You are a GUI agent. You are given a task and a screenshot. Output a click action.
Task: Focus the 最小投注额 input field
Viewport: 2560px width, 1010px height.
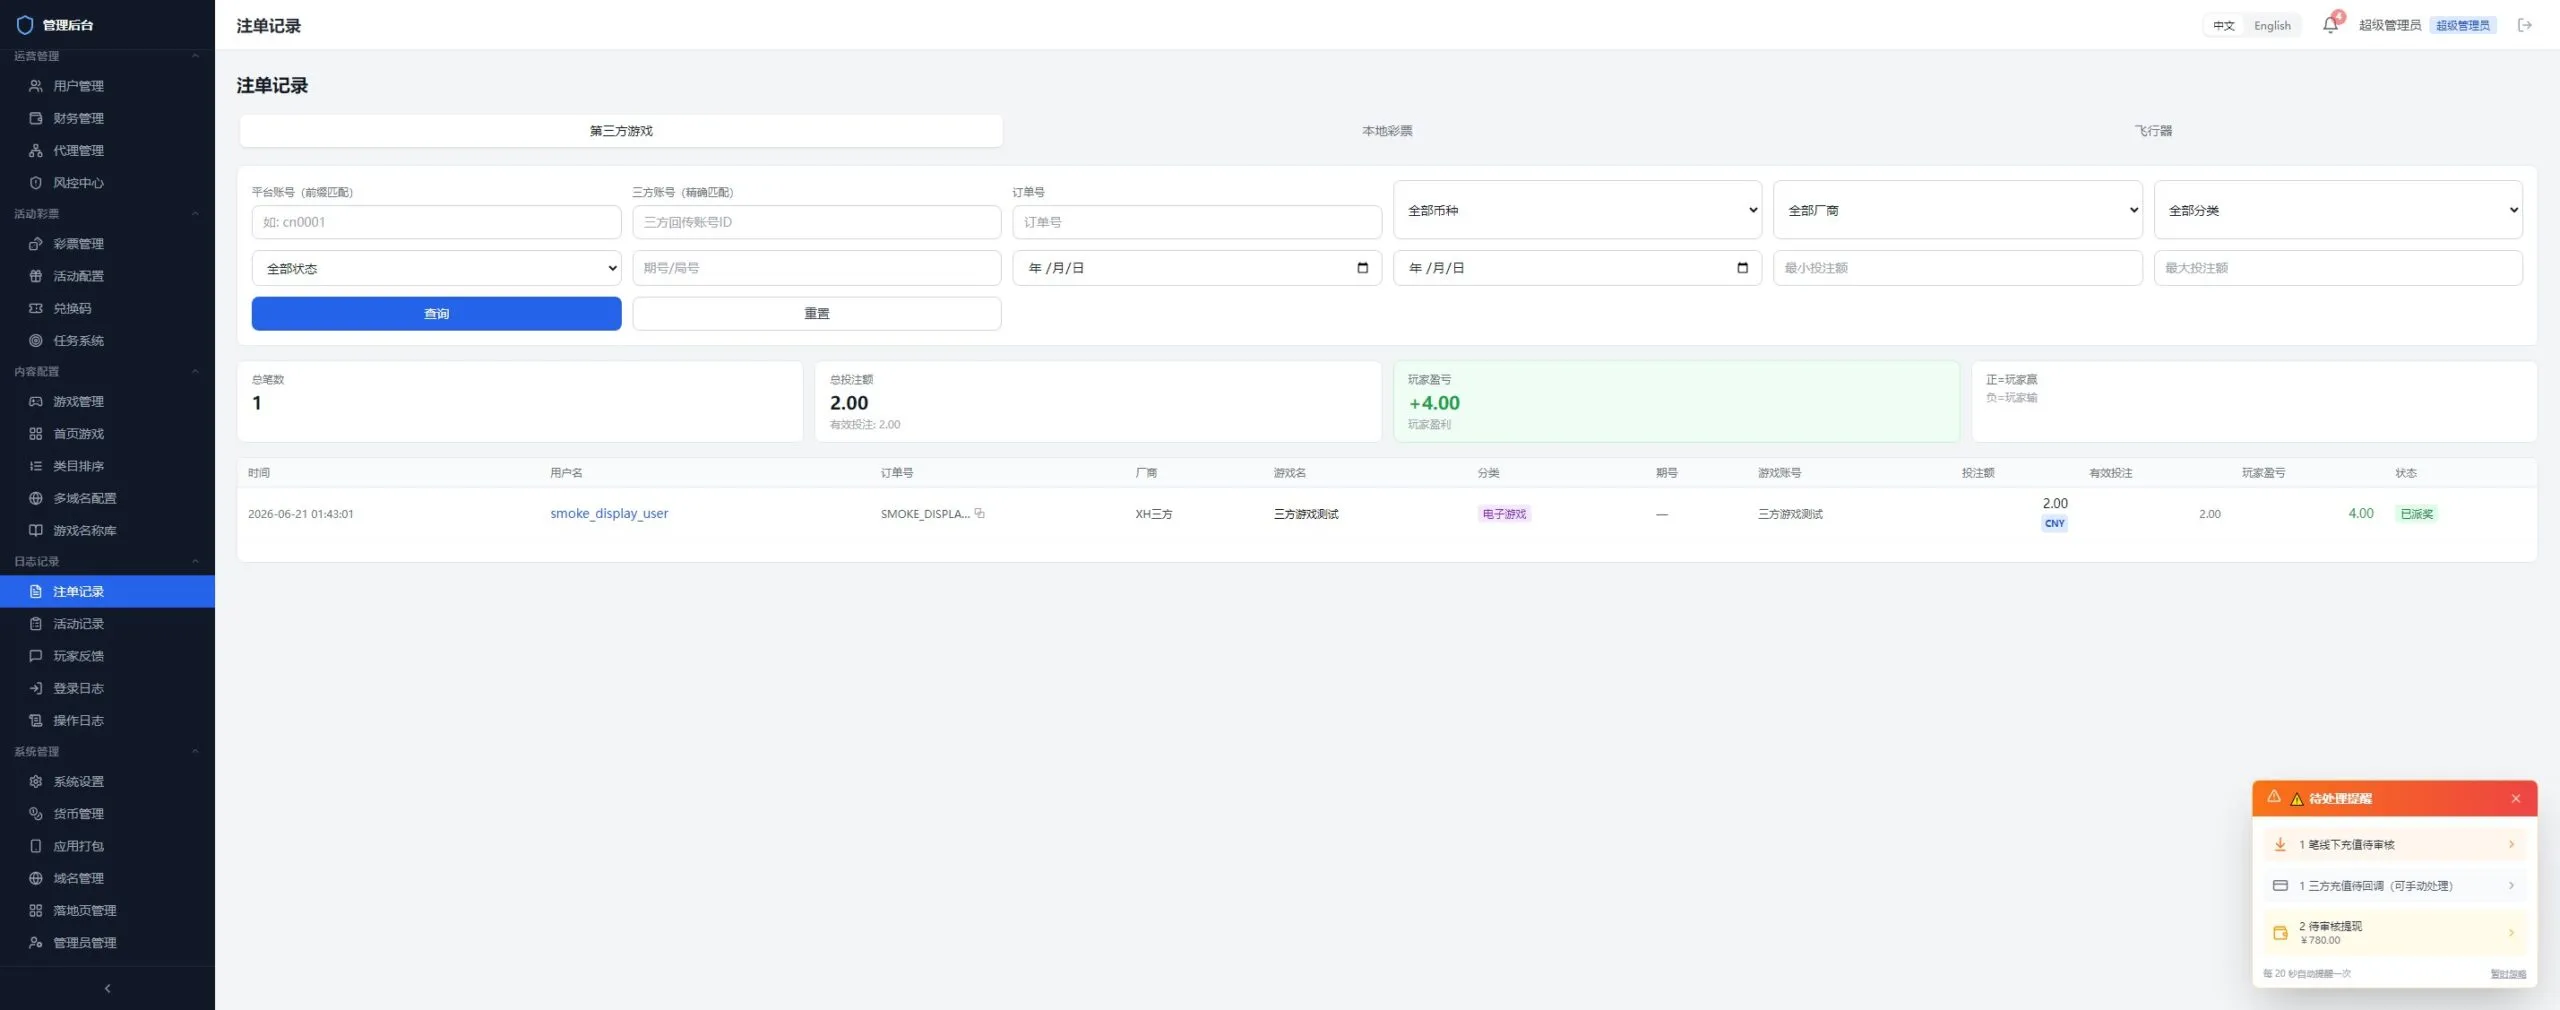(x=1957, y=268)
